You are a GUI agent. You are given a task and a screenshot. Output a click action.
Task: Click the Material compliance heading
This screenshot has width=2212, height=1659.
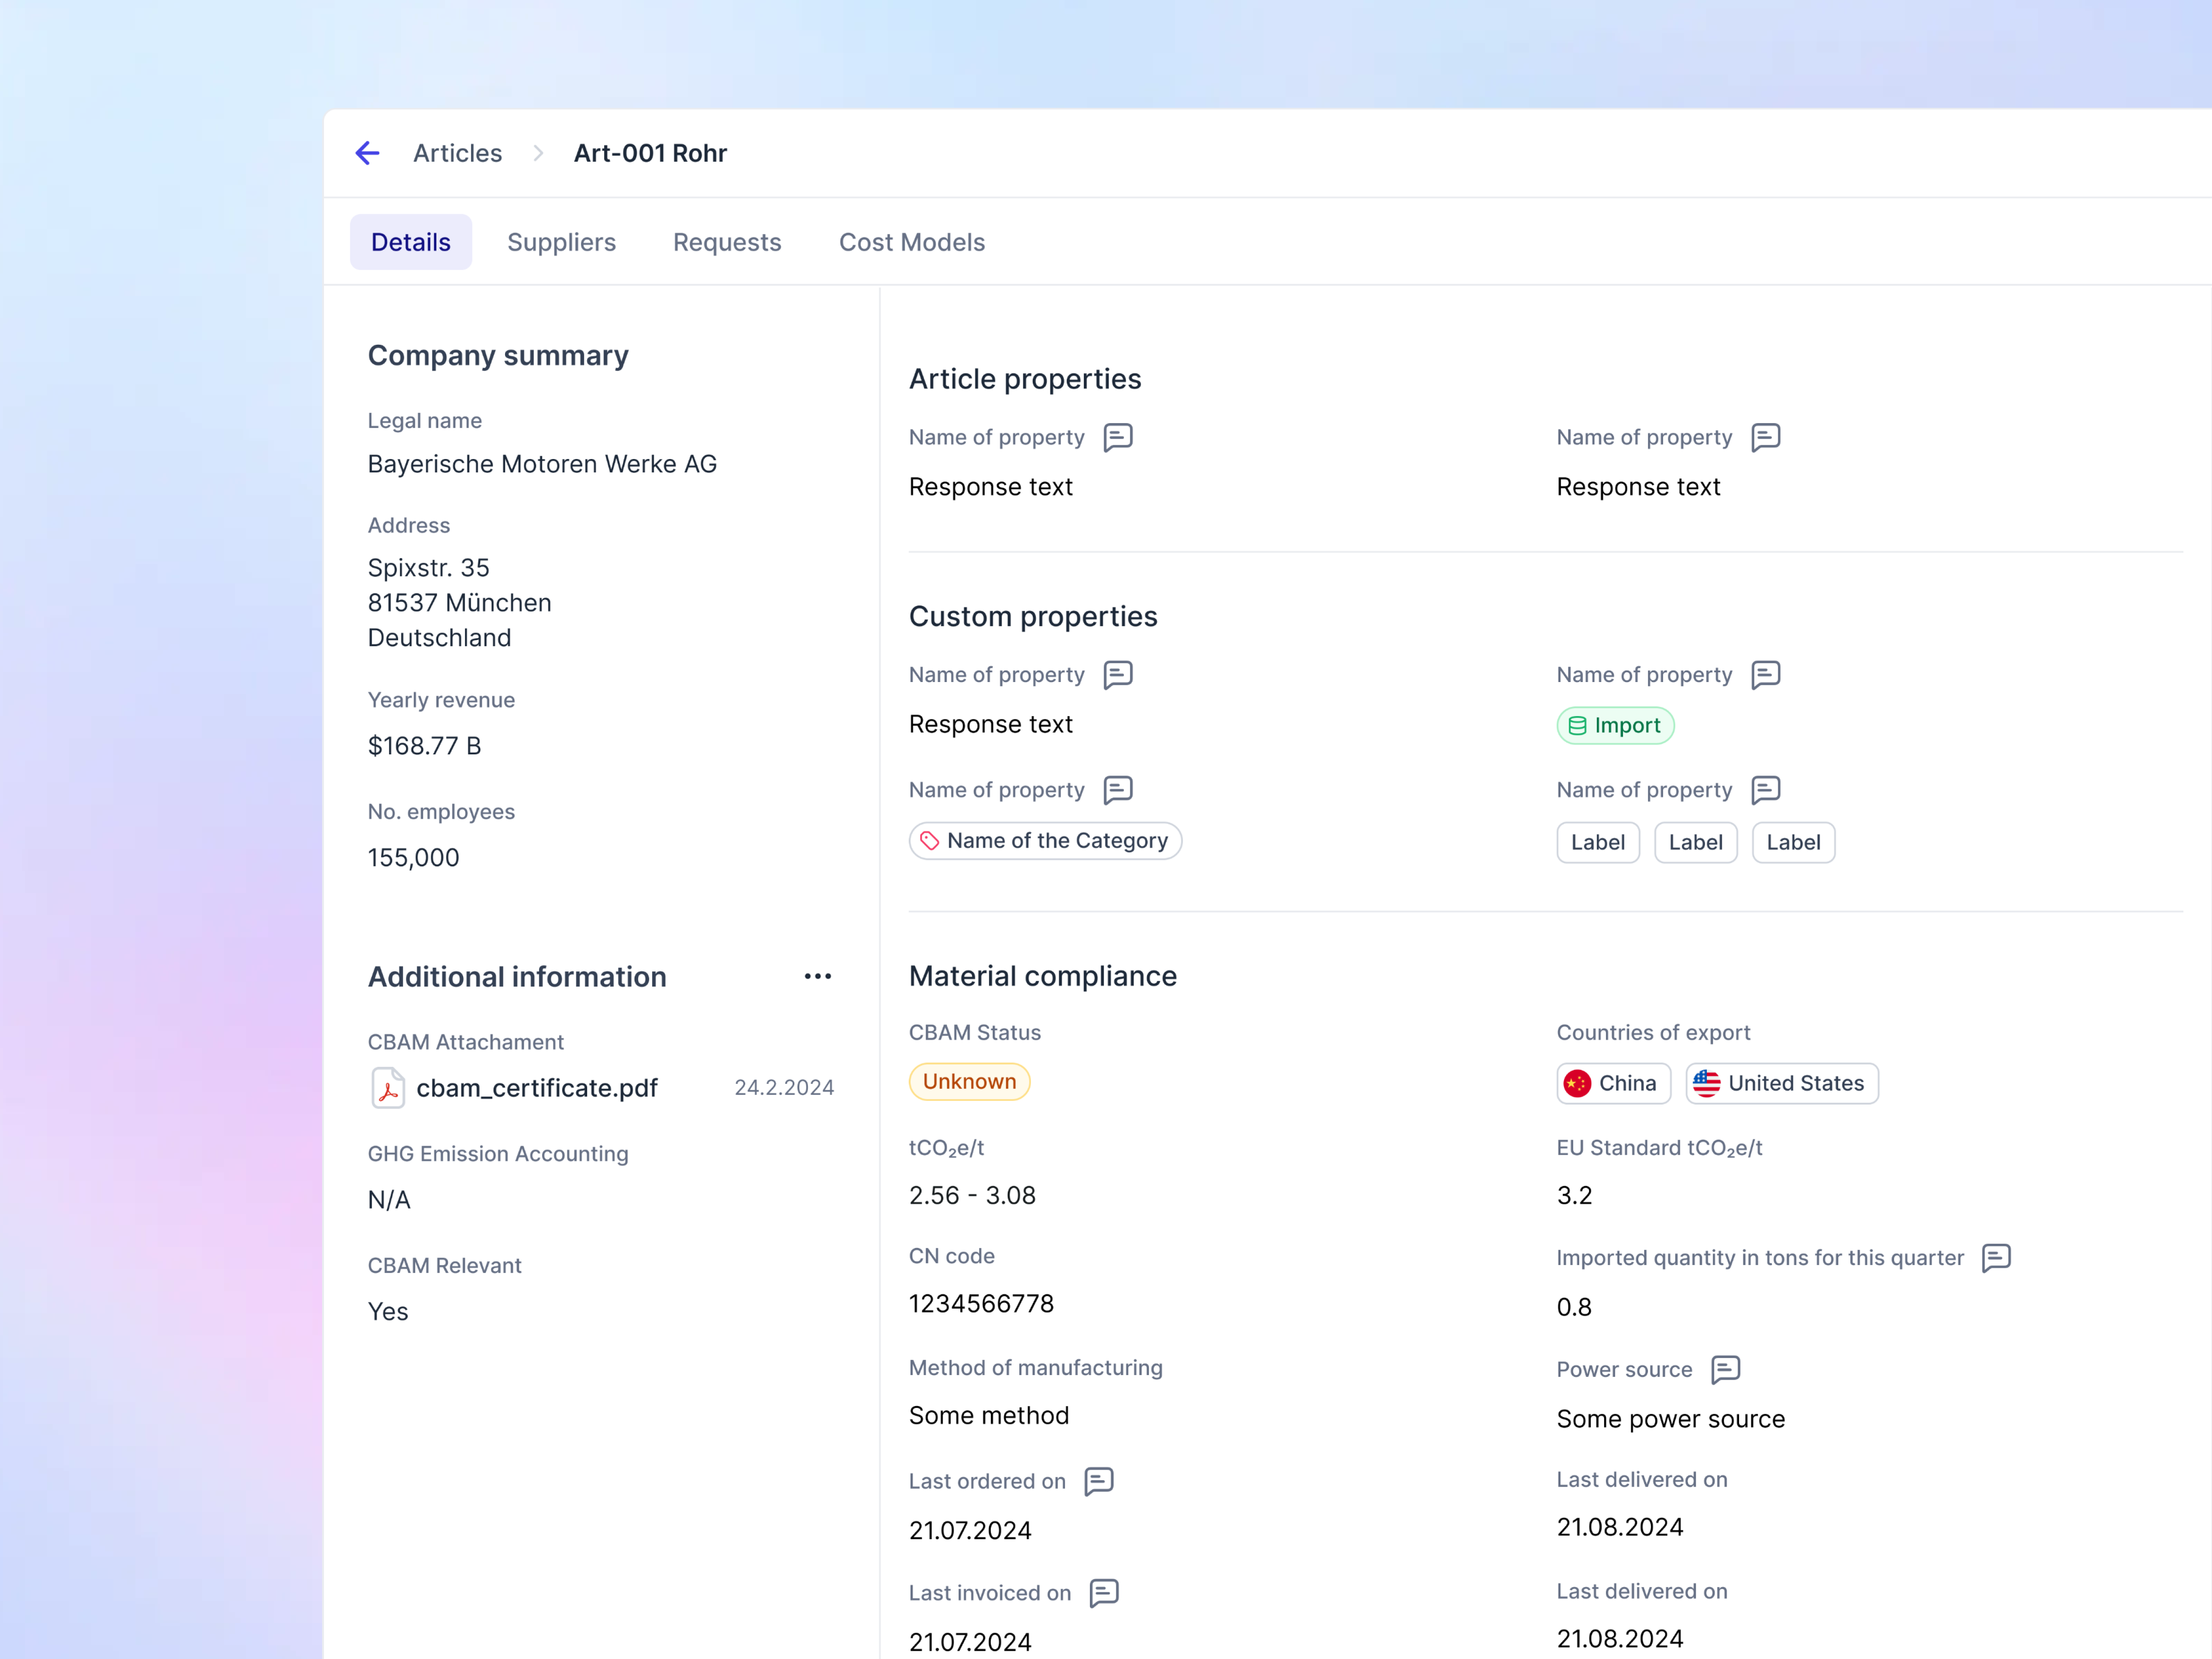coord(1043,976)
